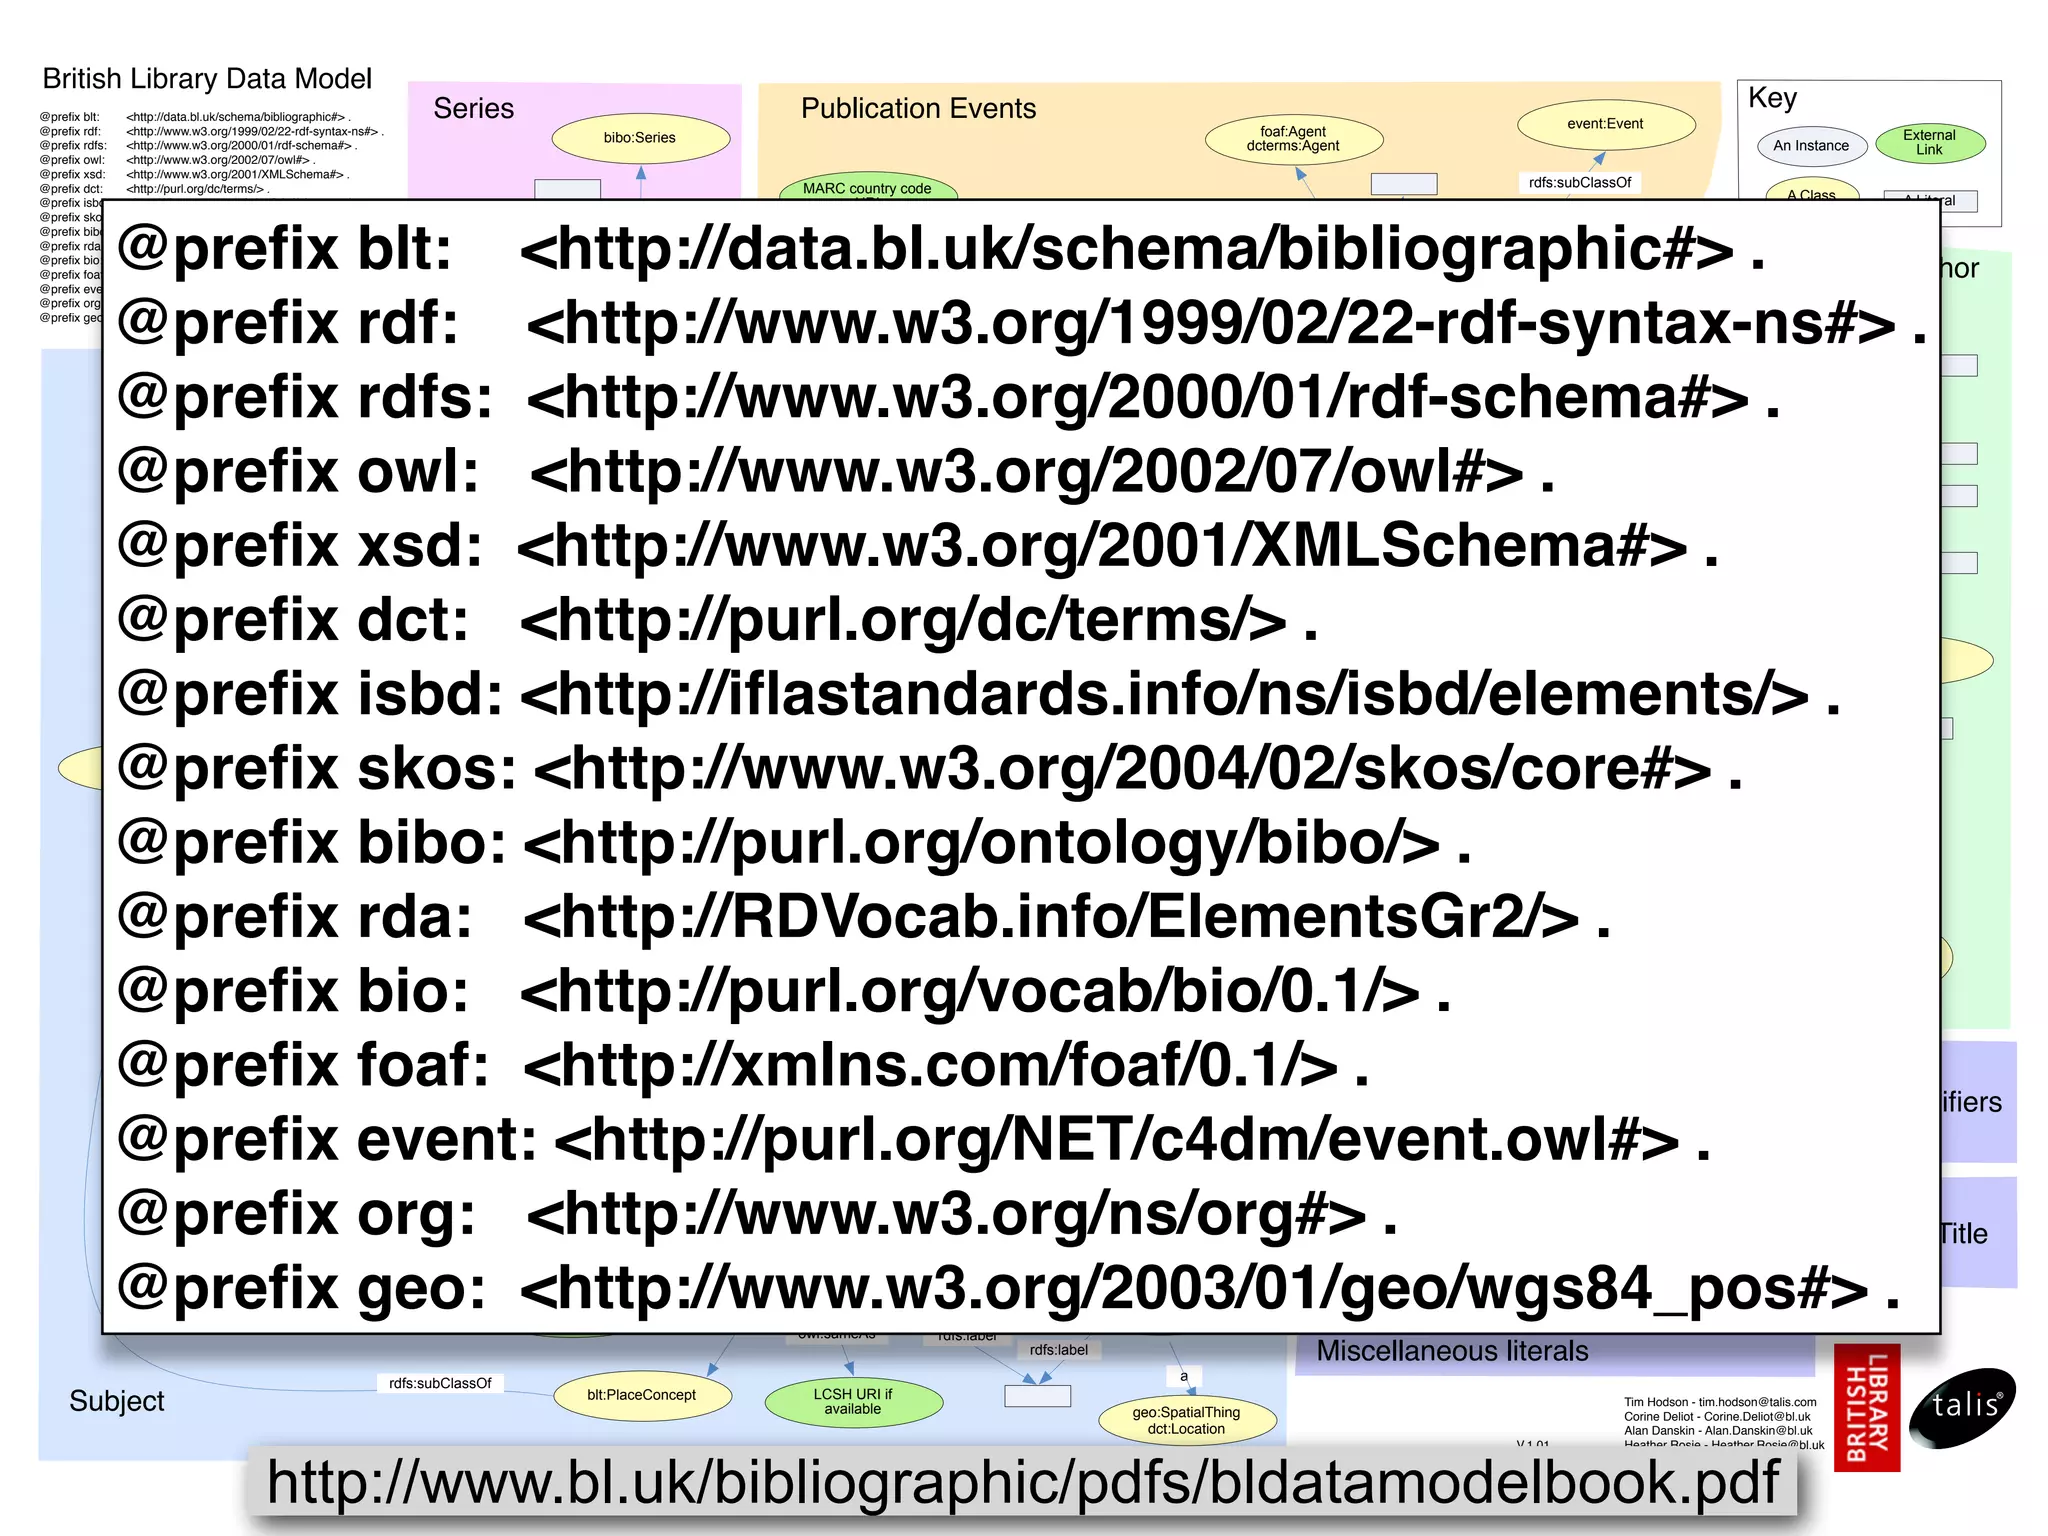The image size is (2048, 1536).
Task: Click the MARC country code node
Action: point(867,188)
